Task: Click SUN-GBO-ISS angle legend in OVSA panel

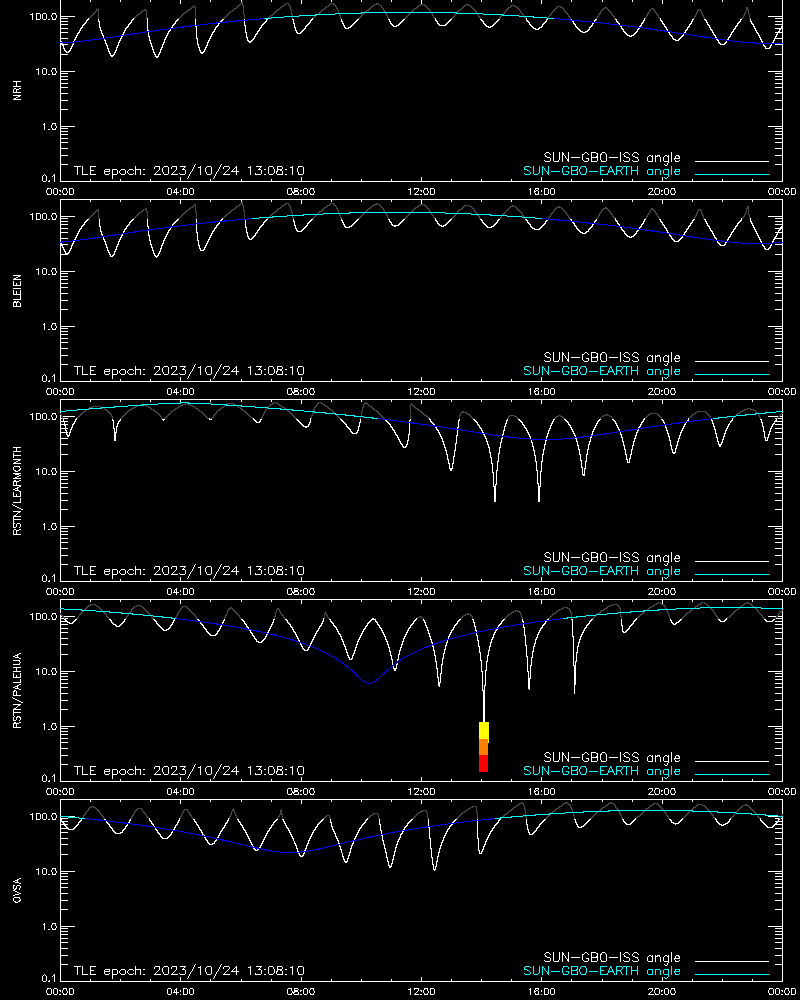Action: coord(612,957)
